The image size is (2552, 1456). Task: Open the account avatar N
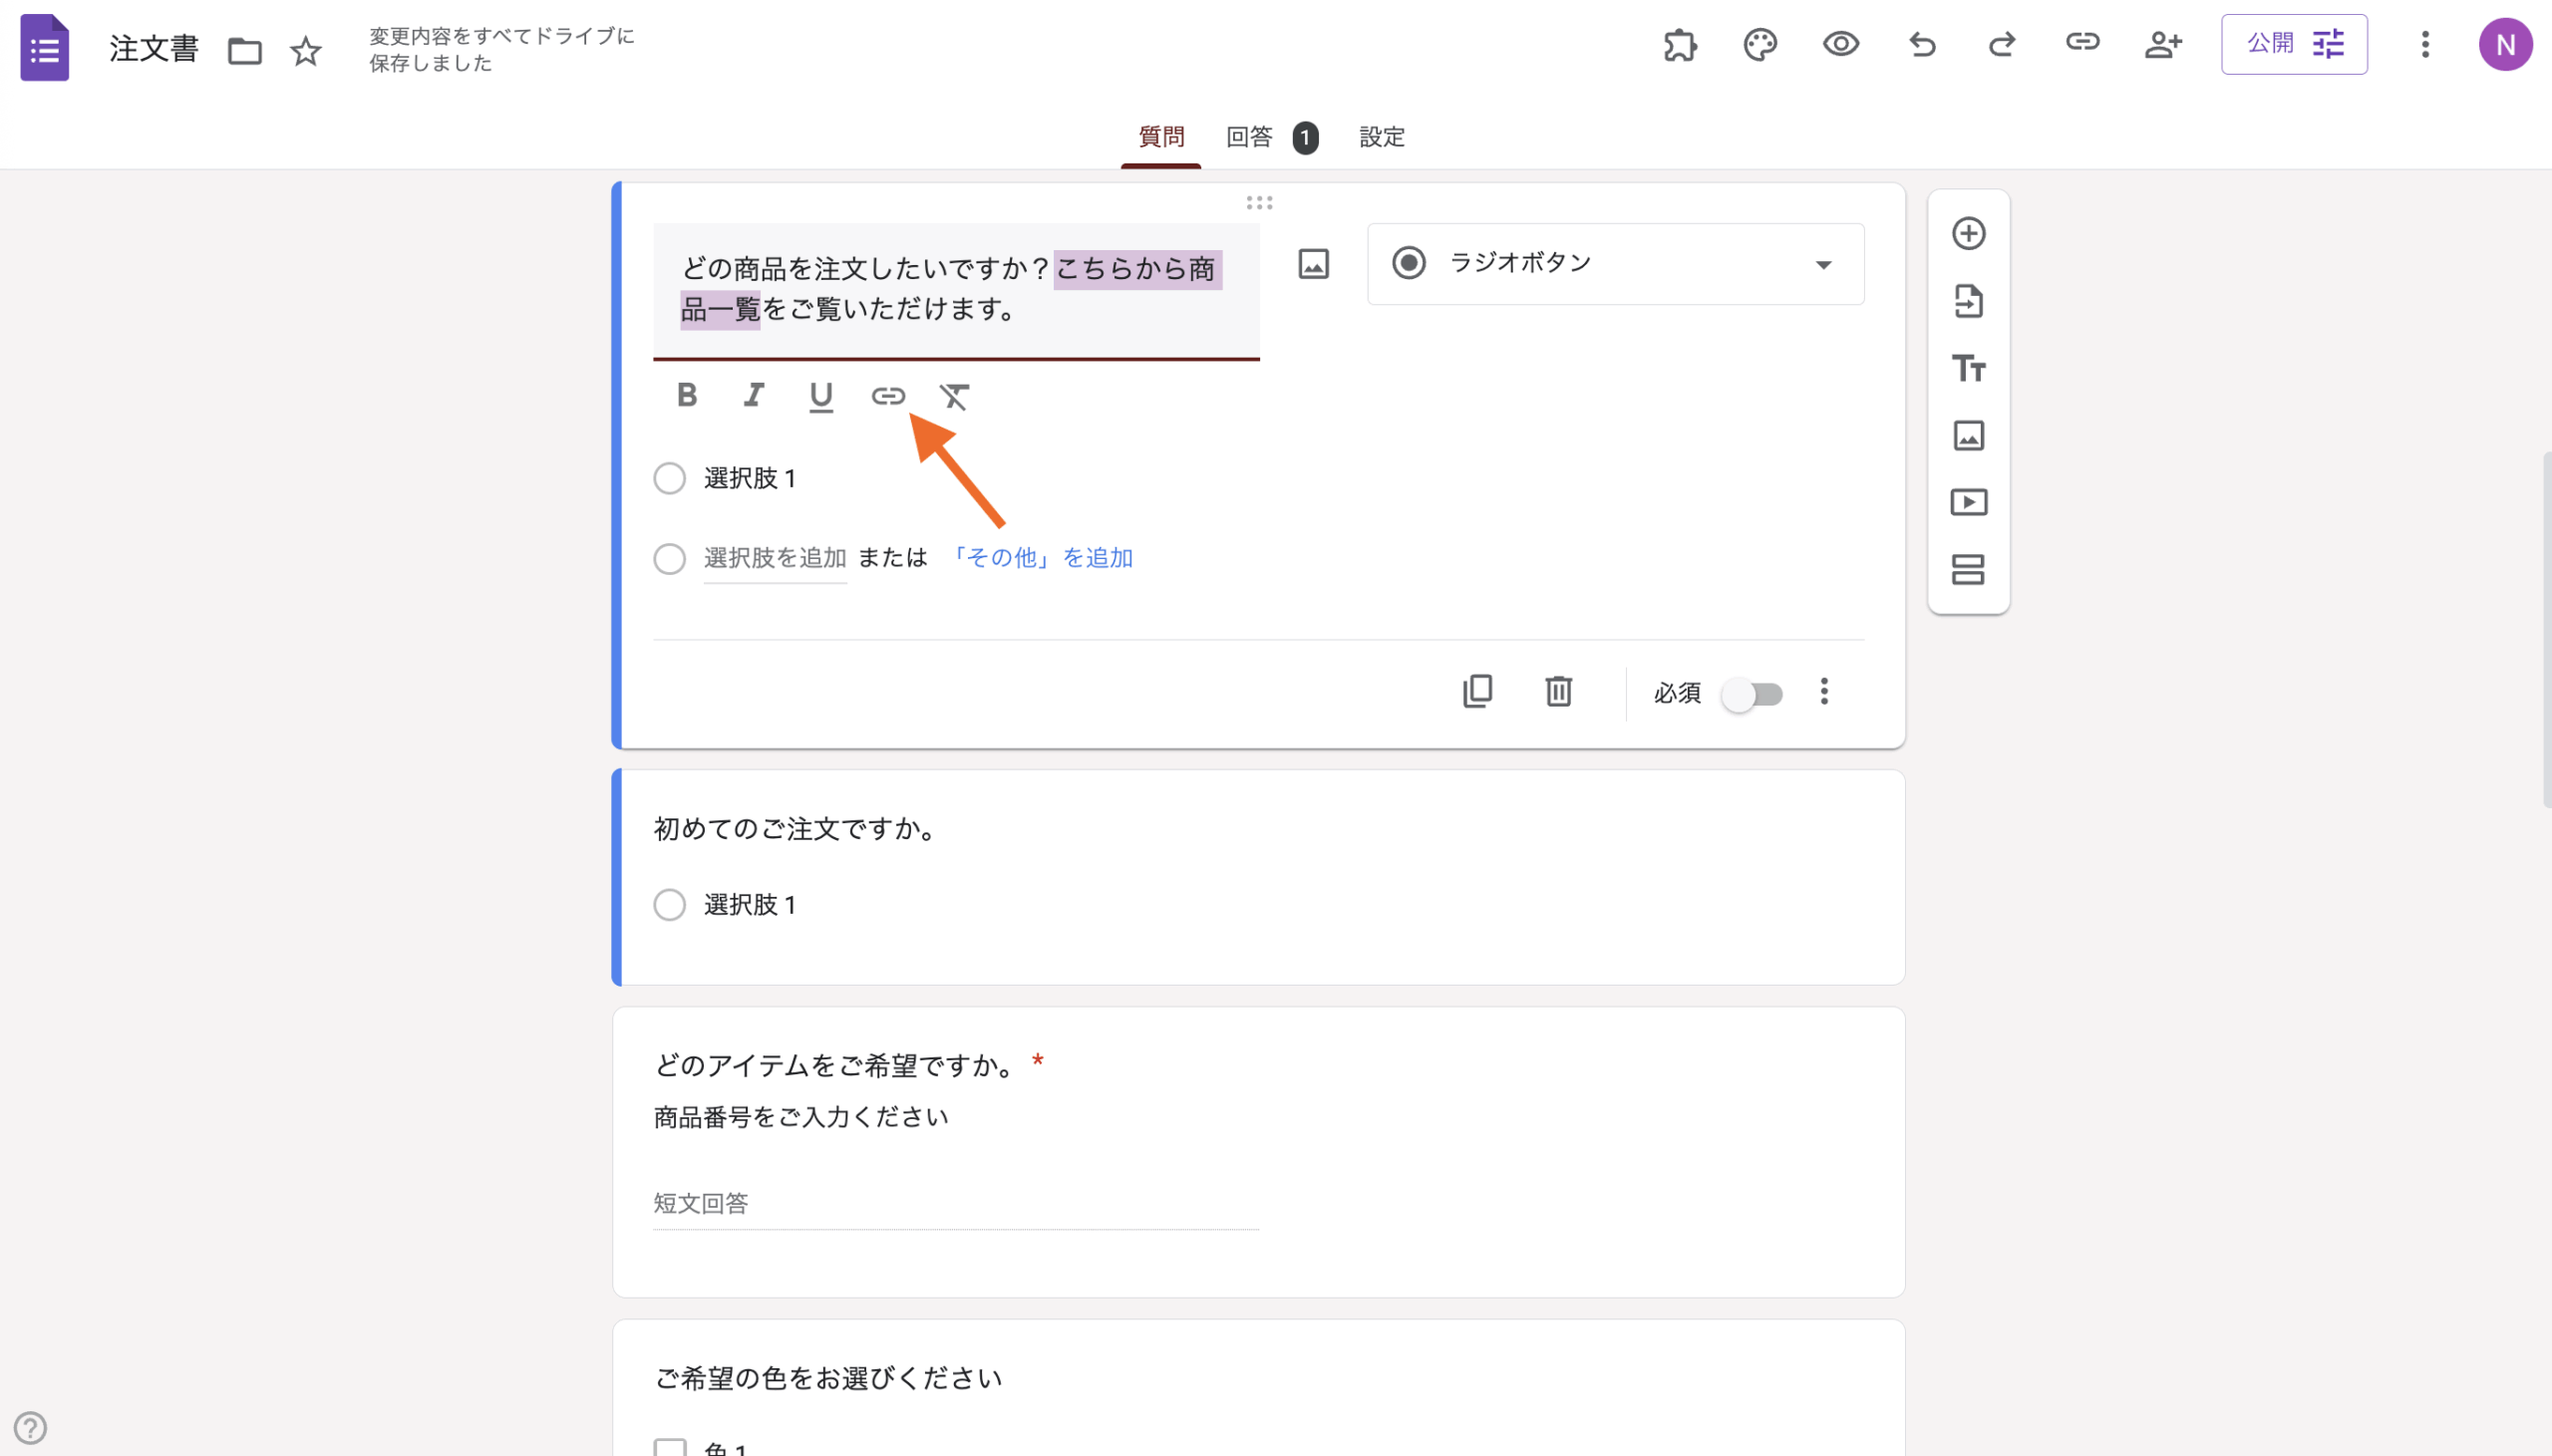(x=2505, y=45)
